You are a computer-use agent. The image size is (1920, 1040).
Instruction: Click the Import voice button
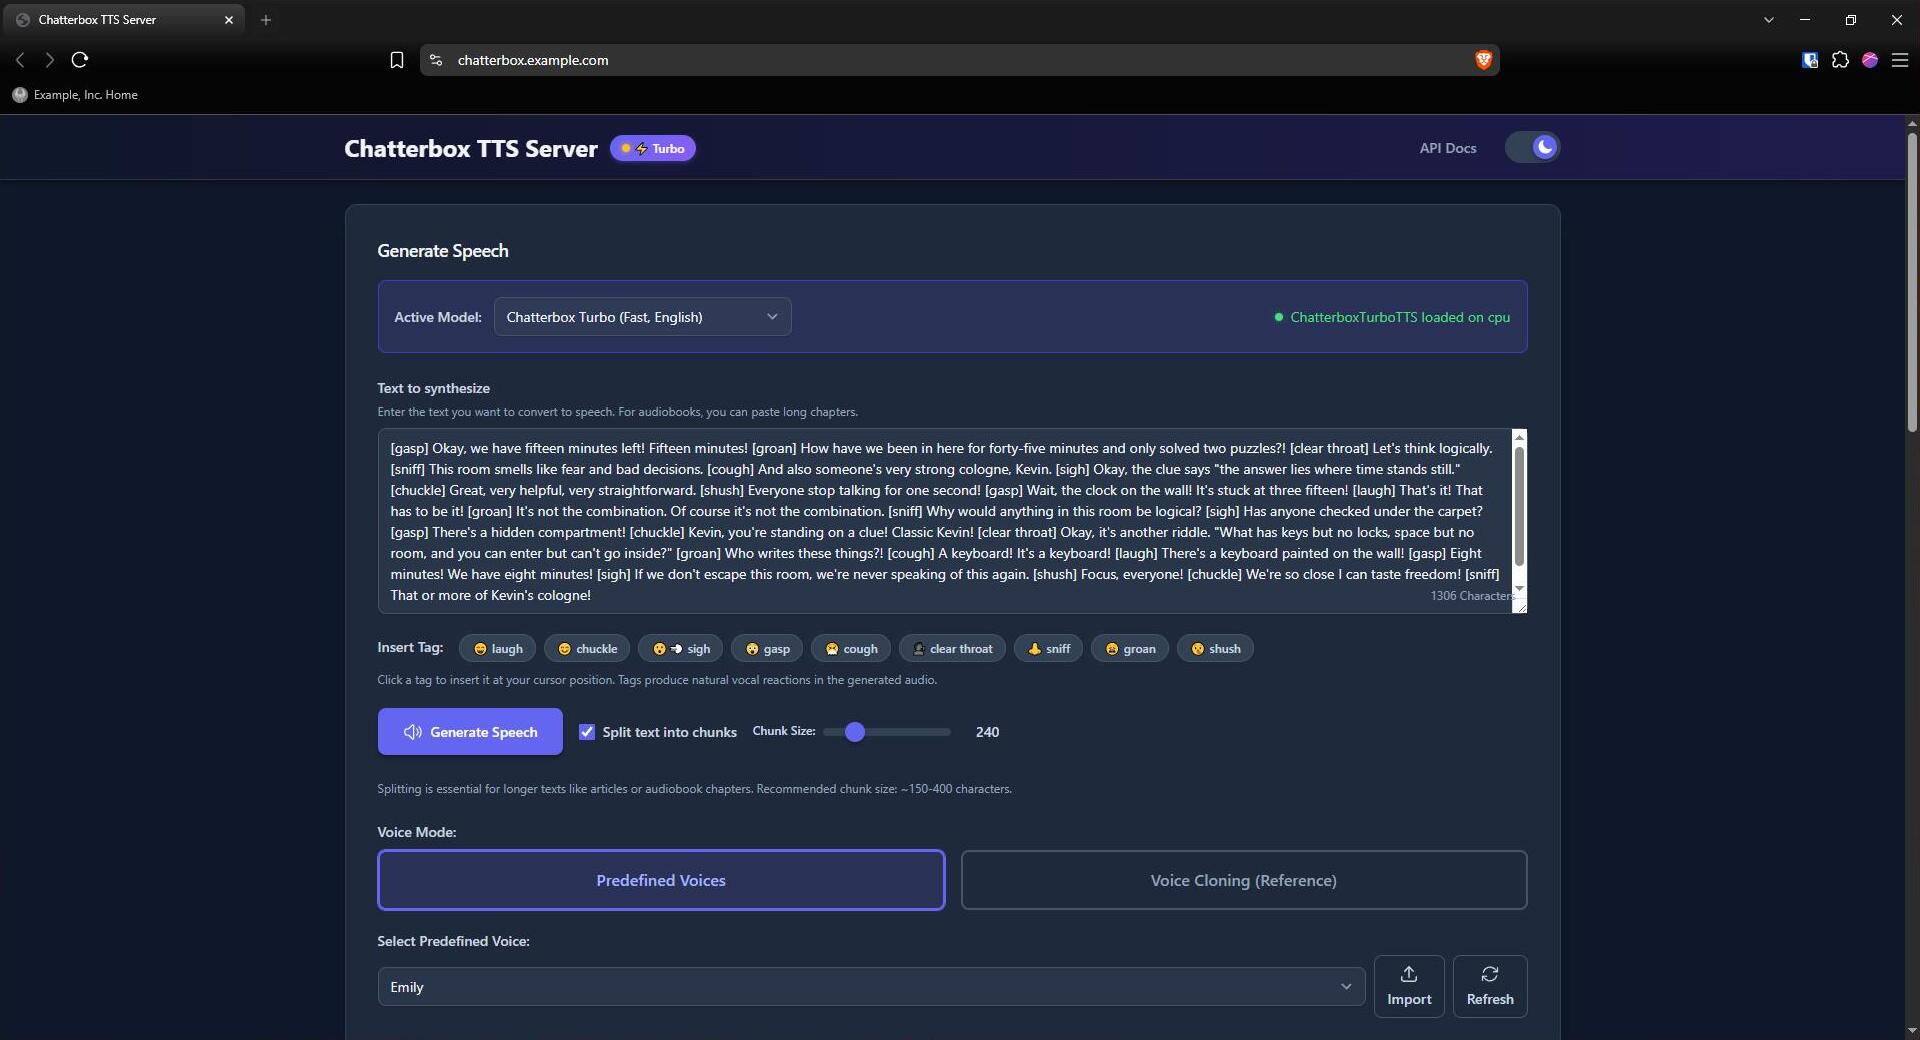(x=1409, y=986)
